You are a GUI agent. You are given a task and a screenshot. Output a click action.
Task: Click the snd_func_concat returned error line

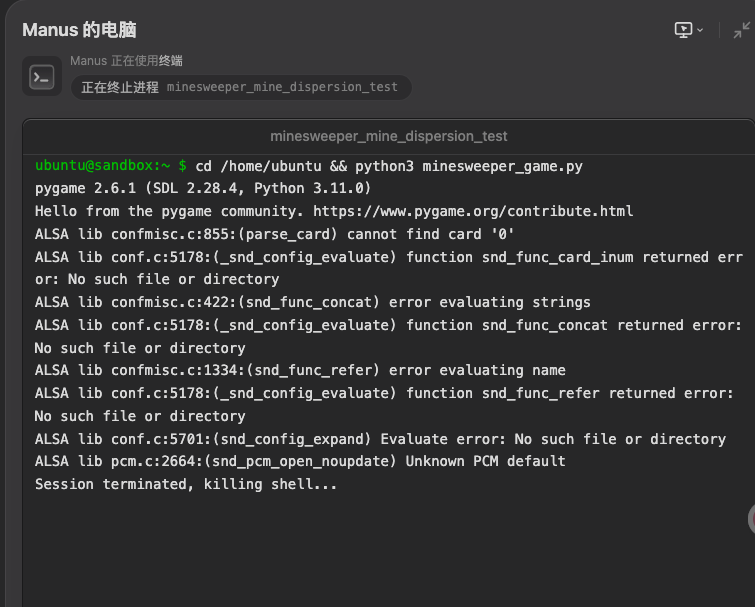[388, 336]
